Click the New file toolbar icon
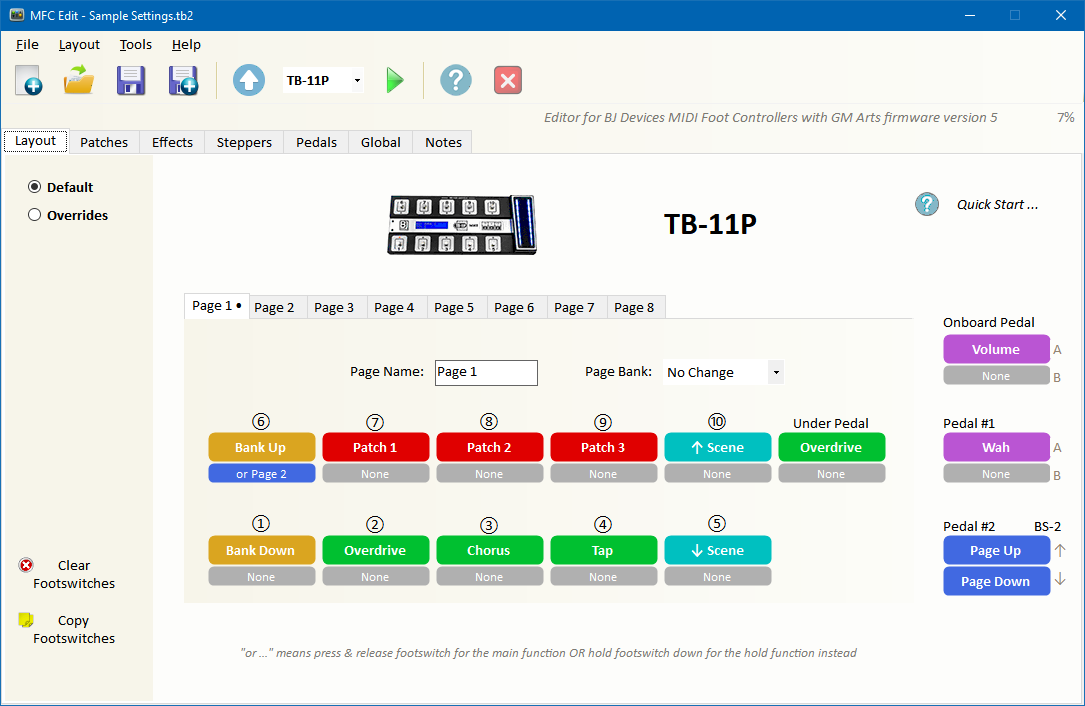 tap(28, 80)
